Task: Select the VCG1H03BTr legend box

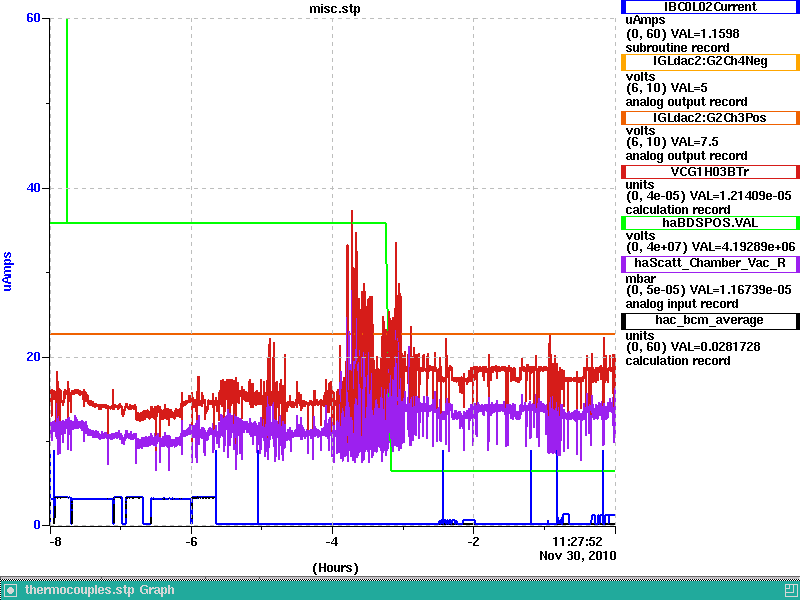Action: coord(710,172)
